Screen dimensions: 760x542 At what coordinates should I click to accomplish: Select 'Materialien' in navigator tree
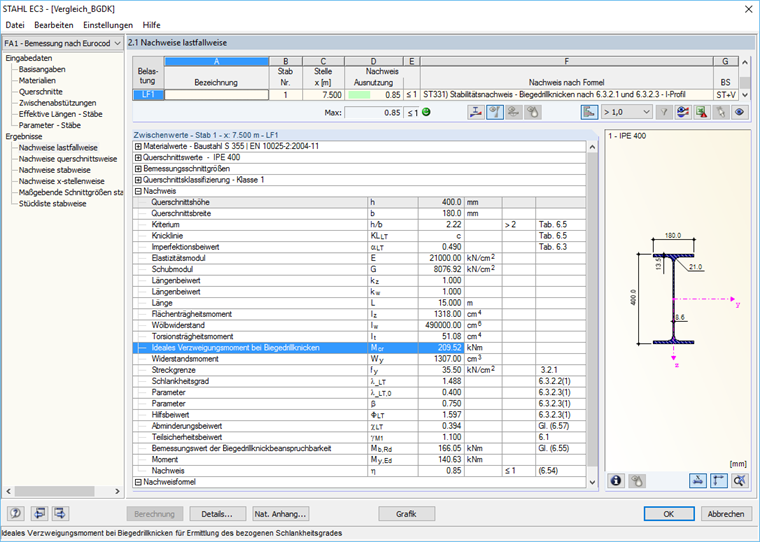click(37, 80)
